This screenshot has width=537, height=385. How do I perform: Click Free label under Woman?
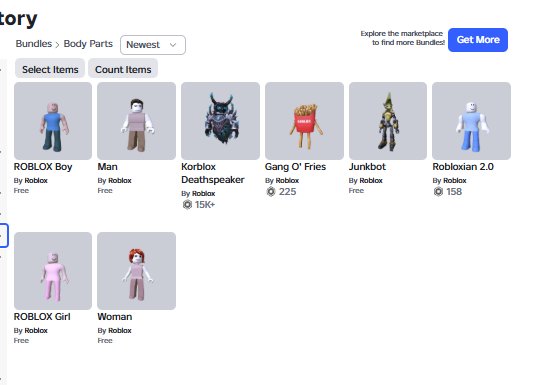point(105,341)
